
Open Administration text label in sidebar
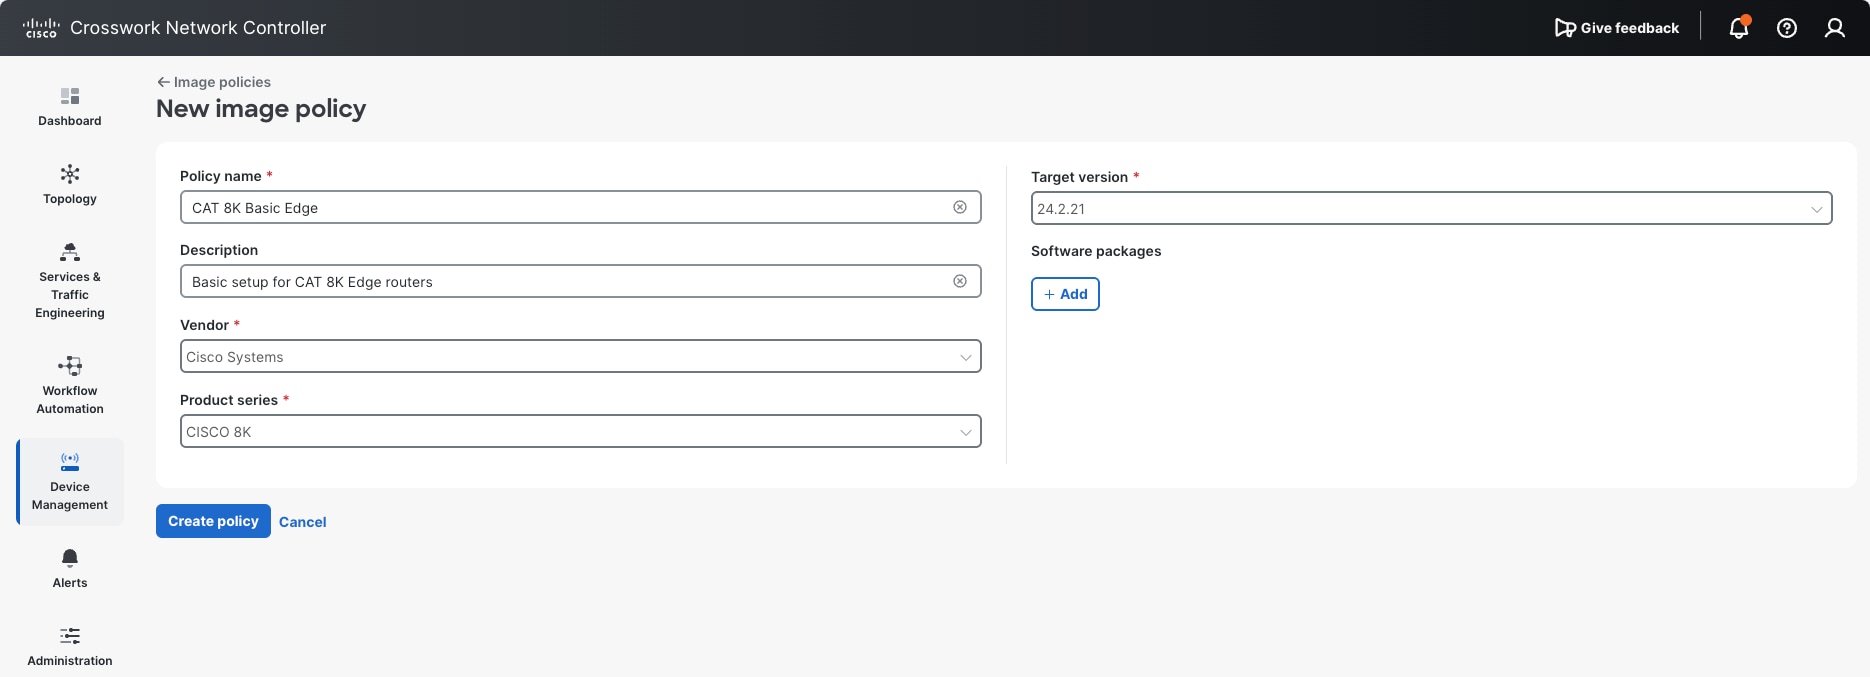70,661
